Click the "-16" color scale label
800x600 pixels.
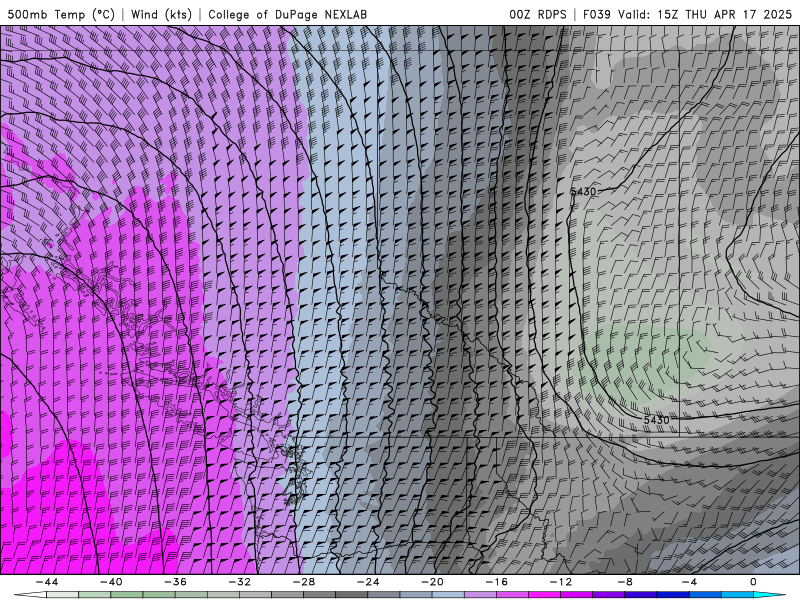click(x=496, y=582)
